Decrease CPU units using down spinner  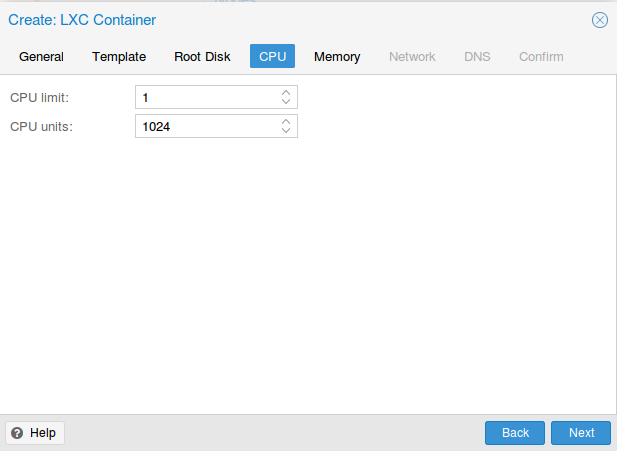pos(286,131)
